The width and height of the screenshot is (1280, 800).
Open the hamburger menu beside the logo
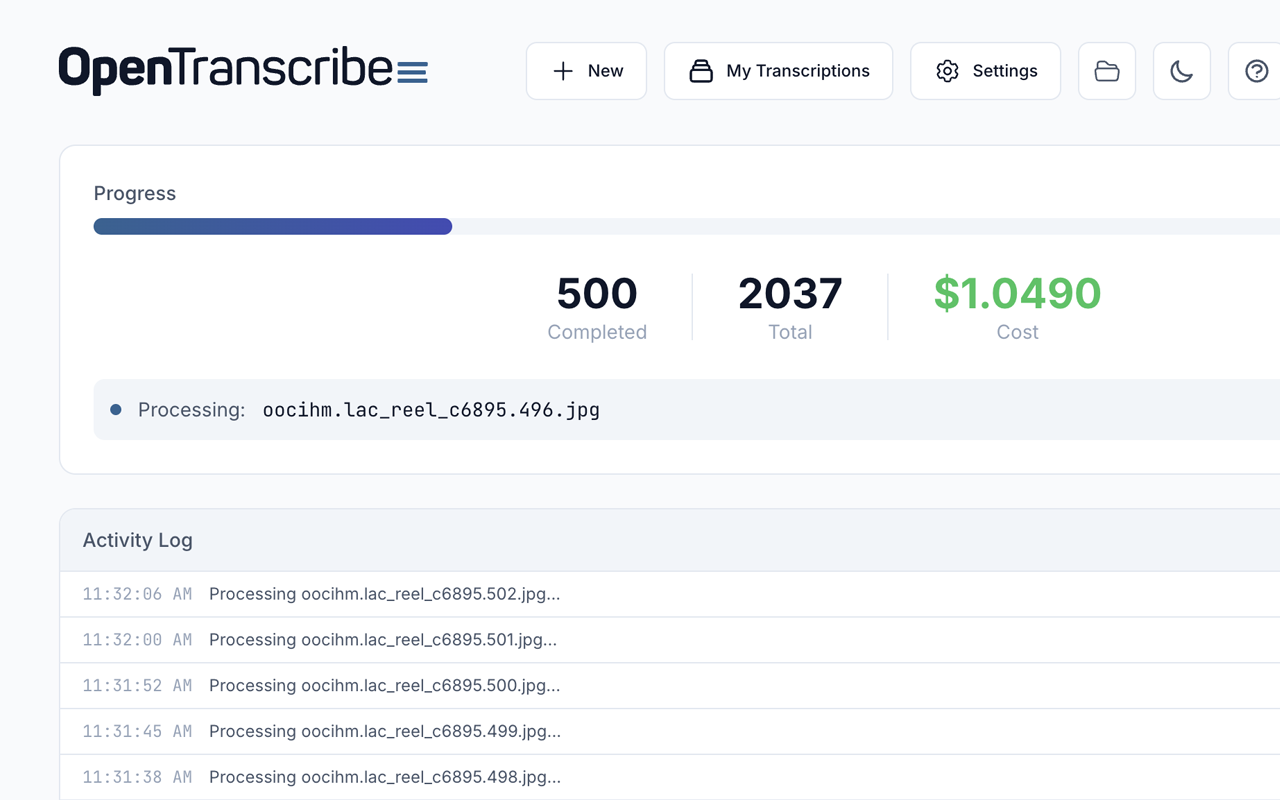pyautogui.click(x=412, y=72)
